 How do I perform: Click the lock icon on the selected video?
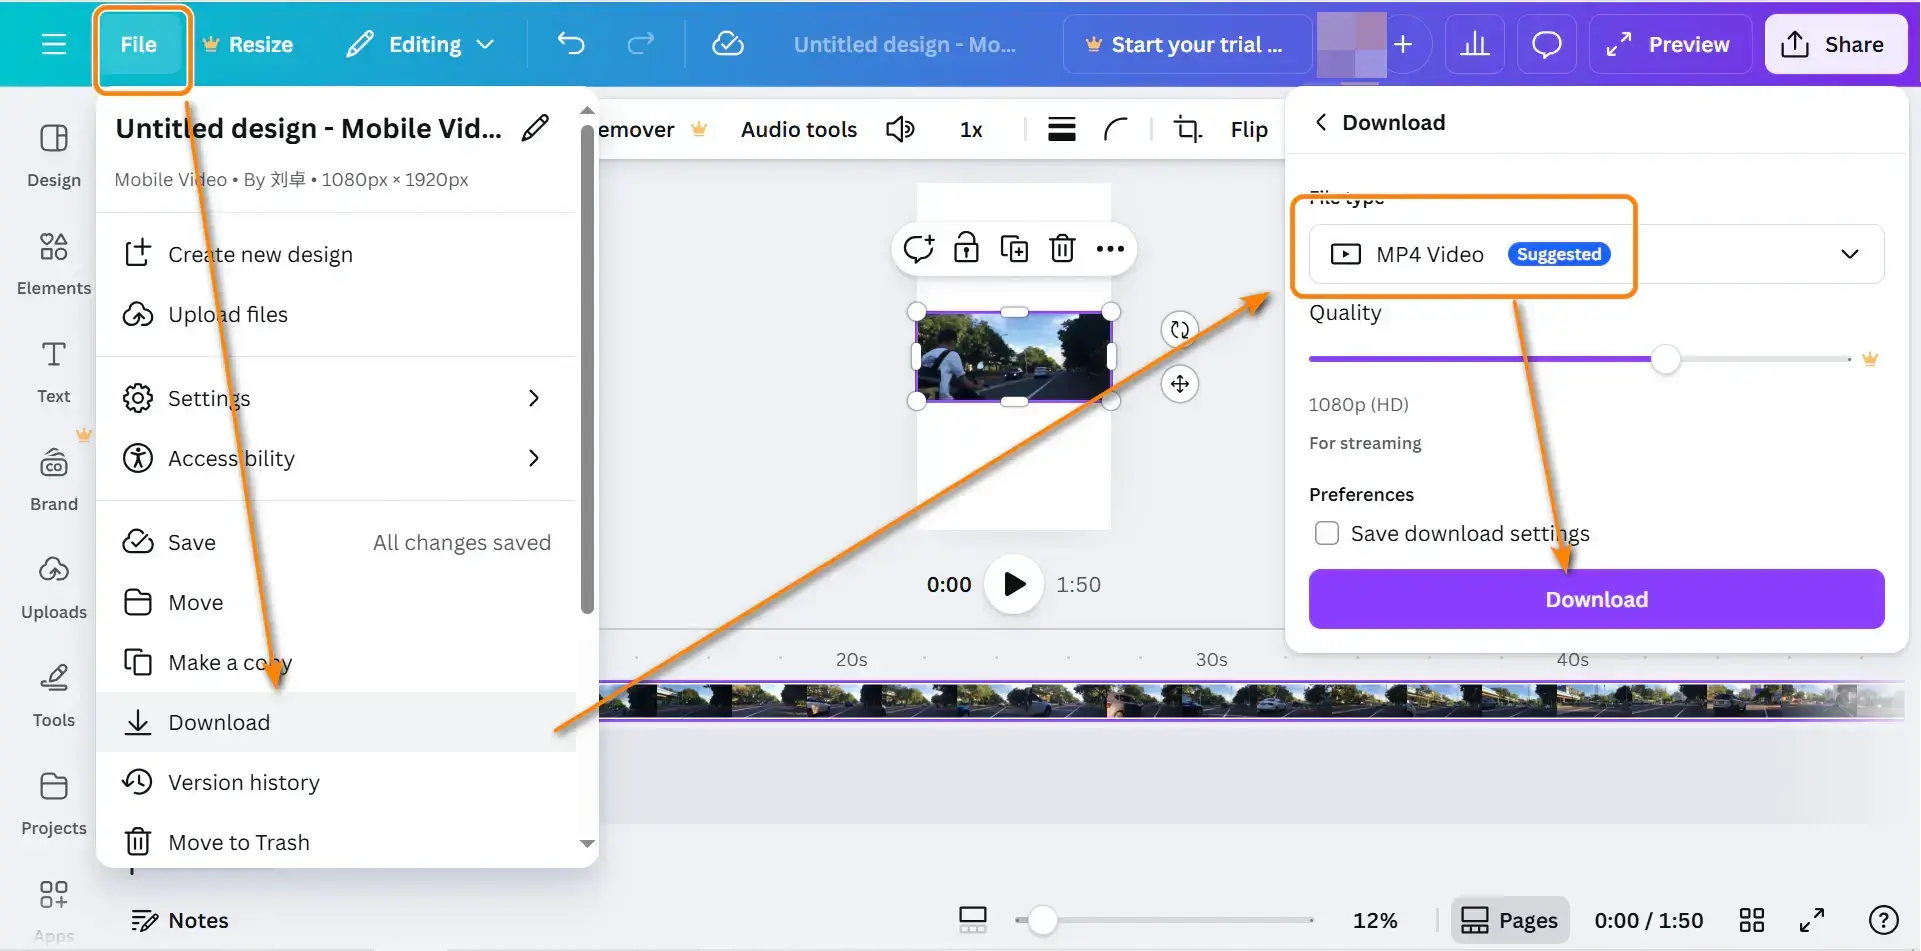click(967, 248)
